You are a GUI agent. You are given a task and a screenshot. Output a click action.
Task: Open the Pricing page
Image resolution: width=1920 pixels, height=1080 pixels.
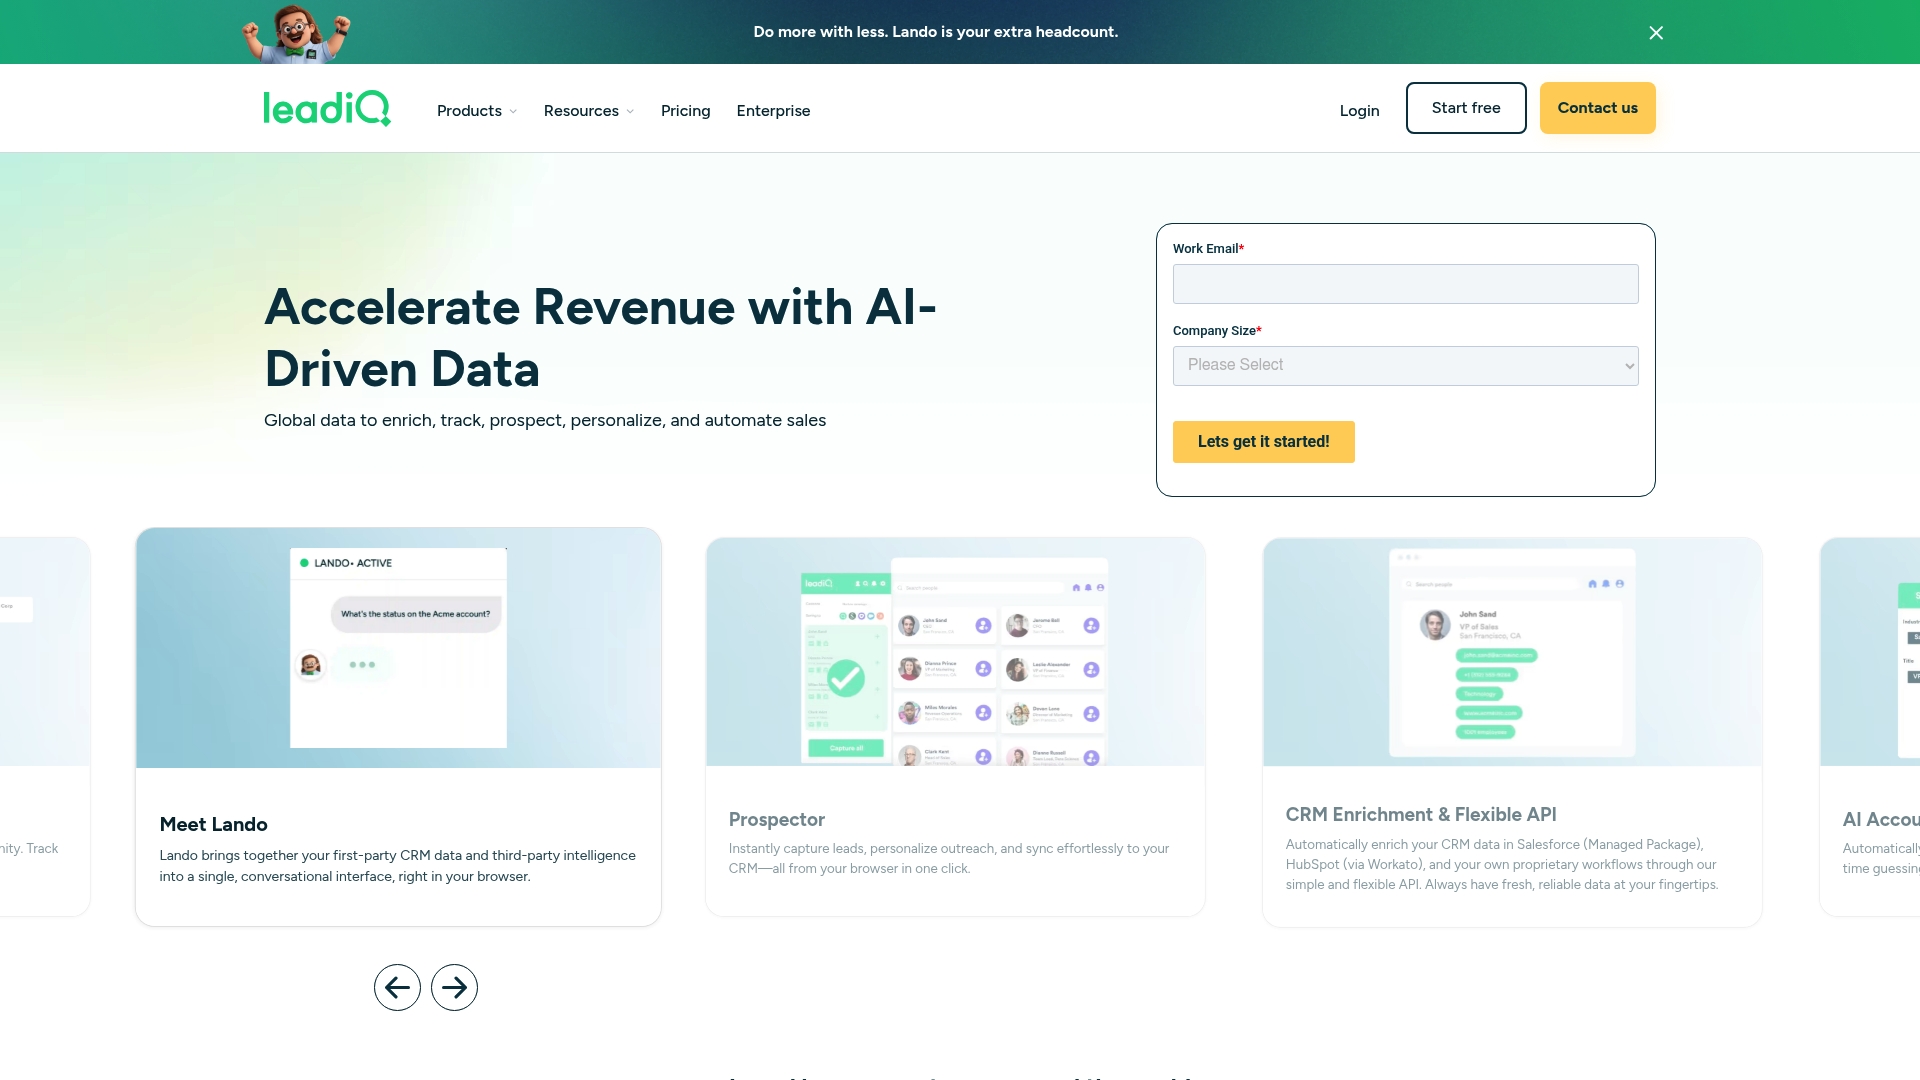[685, 111]
